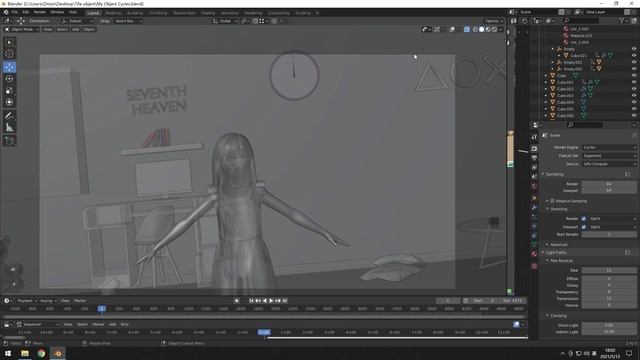The height and width of the screenshot is (360, 640).
Task: Switch viewport to rendered shading
Action: (495, 29)
